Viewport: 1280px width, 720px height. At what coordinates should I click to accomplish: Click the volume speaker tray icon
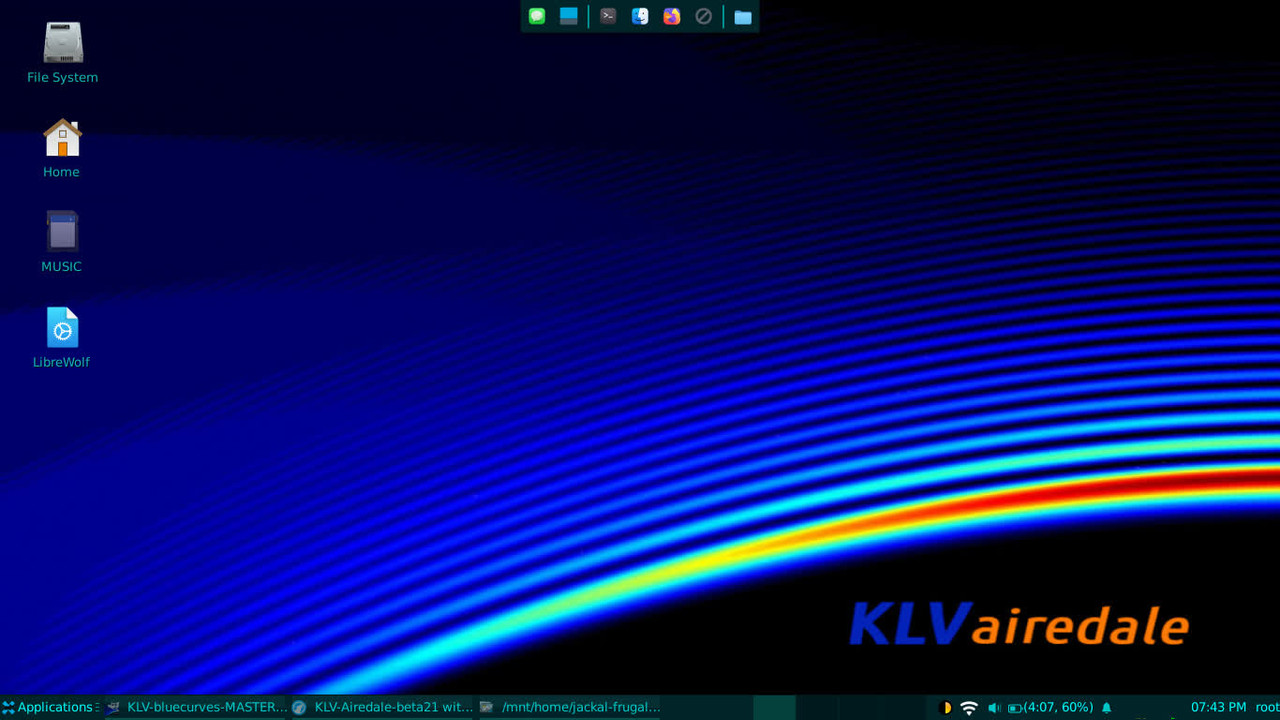994,707
